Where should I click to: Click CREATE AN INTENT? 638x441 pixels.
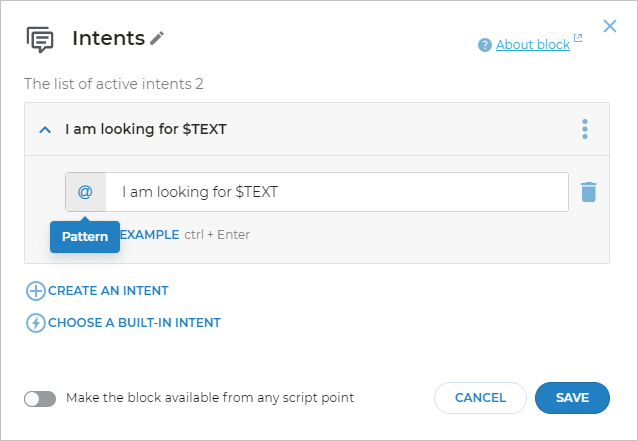[x=108, y=291]
